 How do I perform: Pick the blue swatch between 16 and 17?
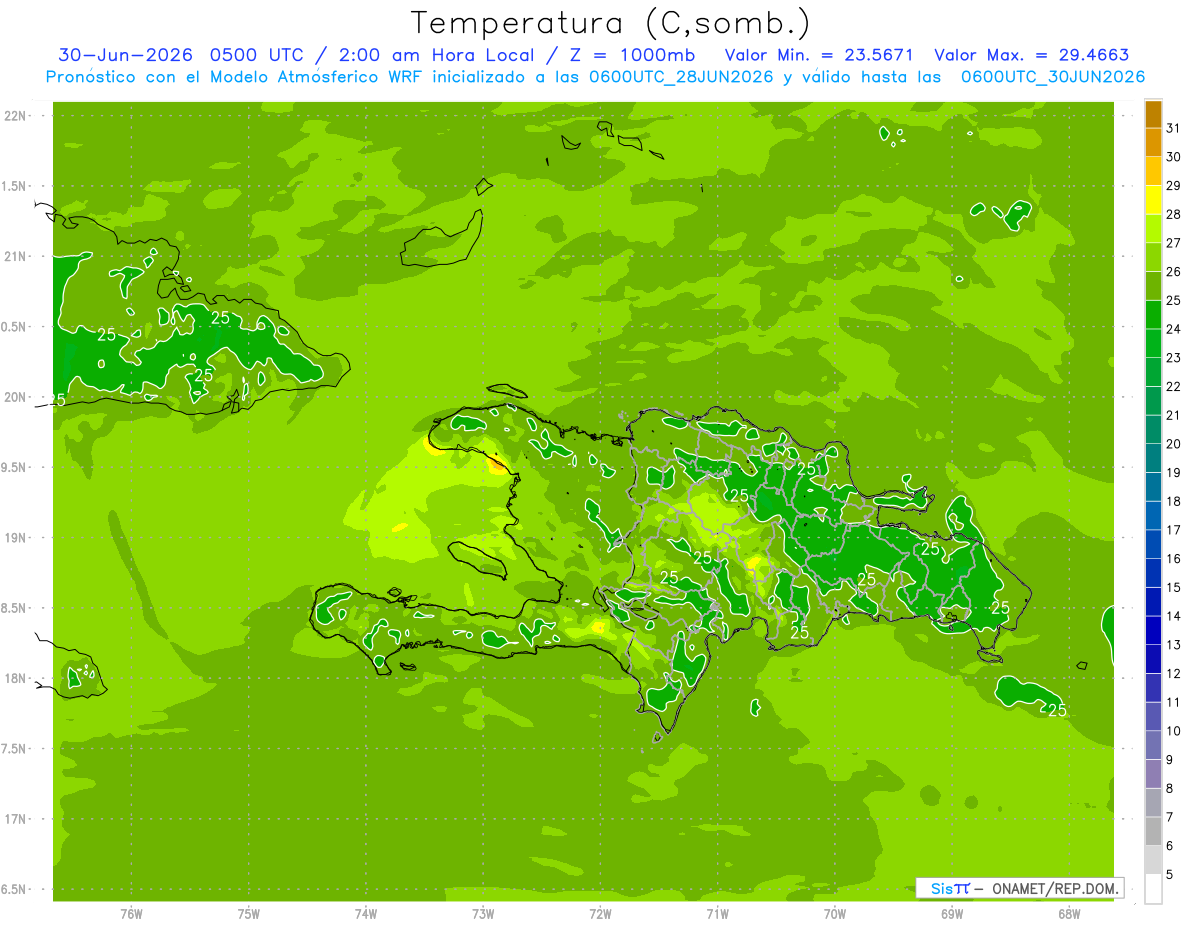point(1153,545)
